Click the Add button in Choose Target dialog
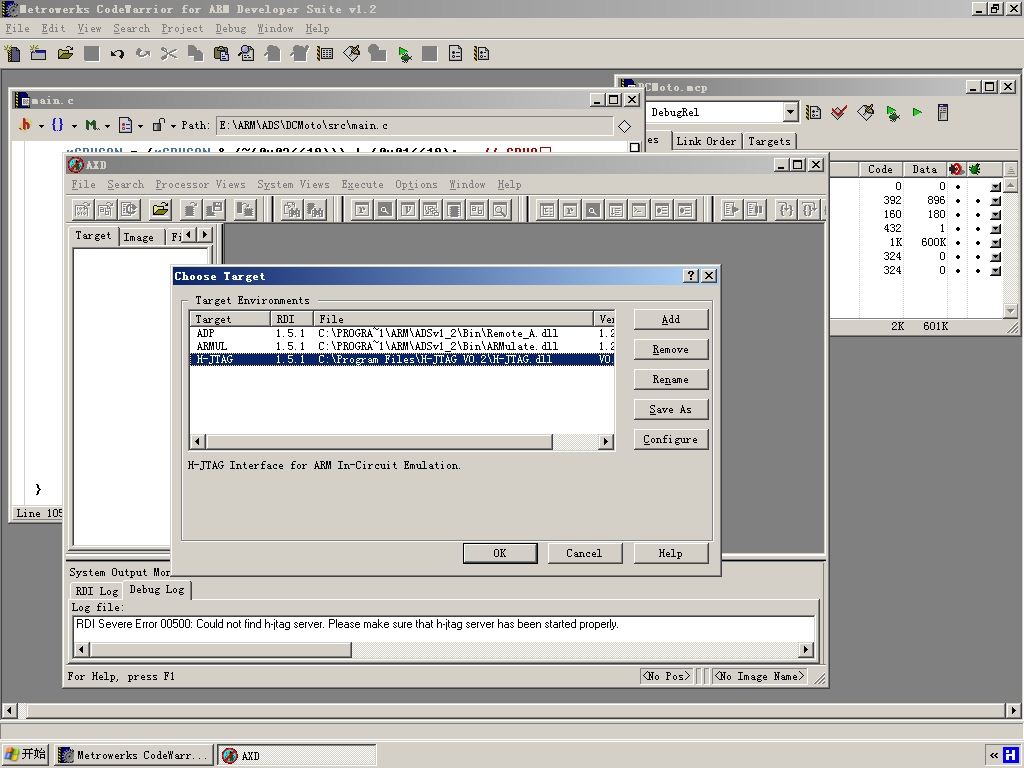The image size is (1024, 768). coord(671,319)
